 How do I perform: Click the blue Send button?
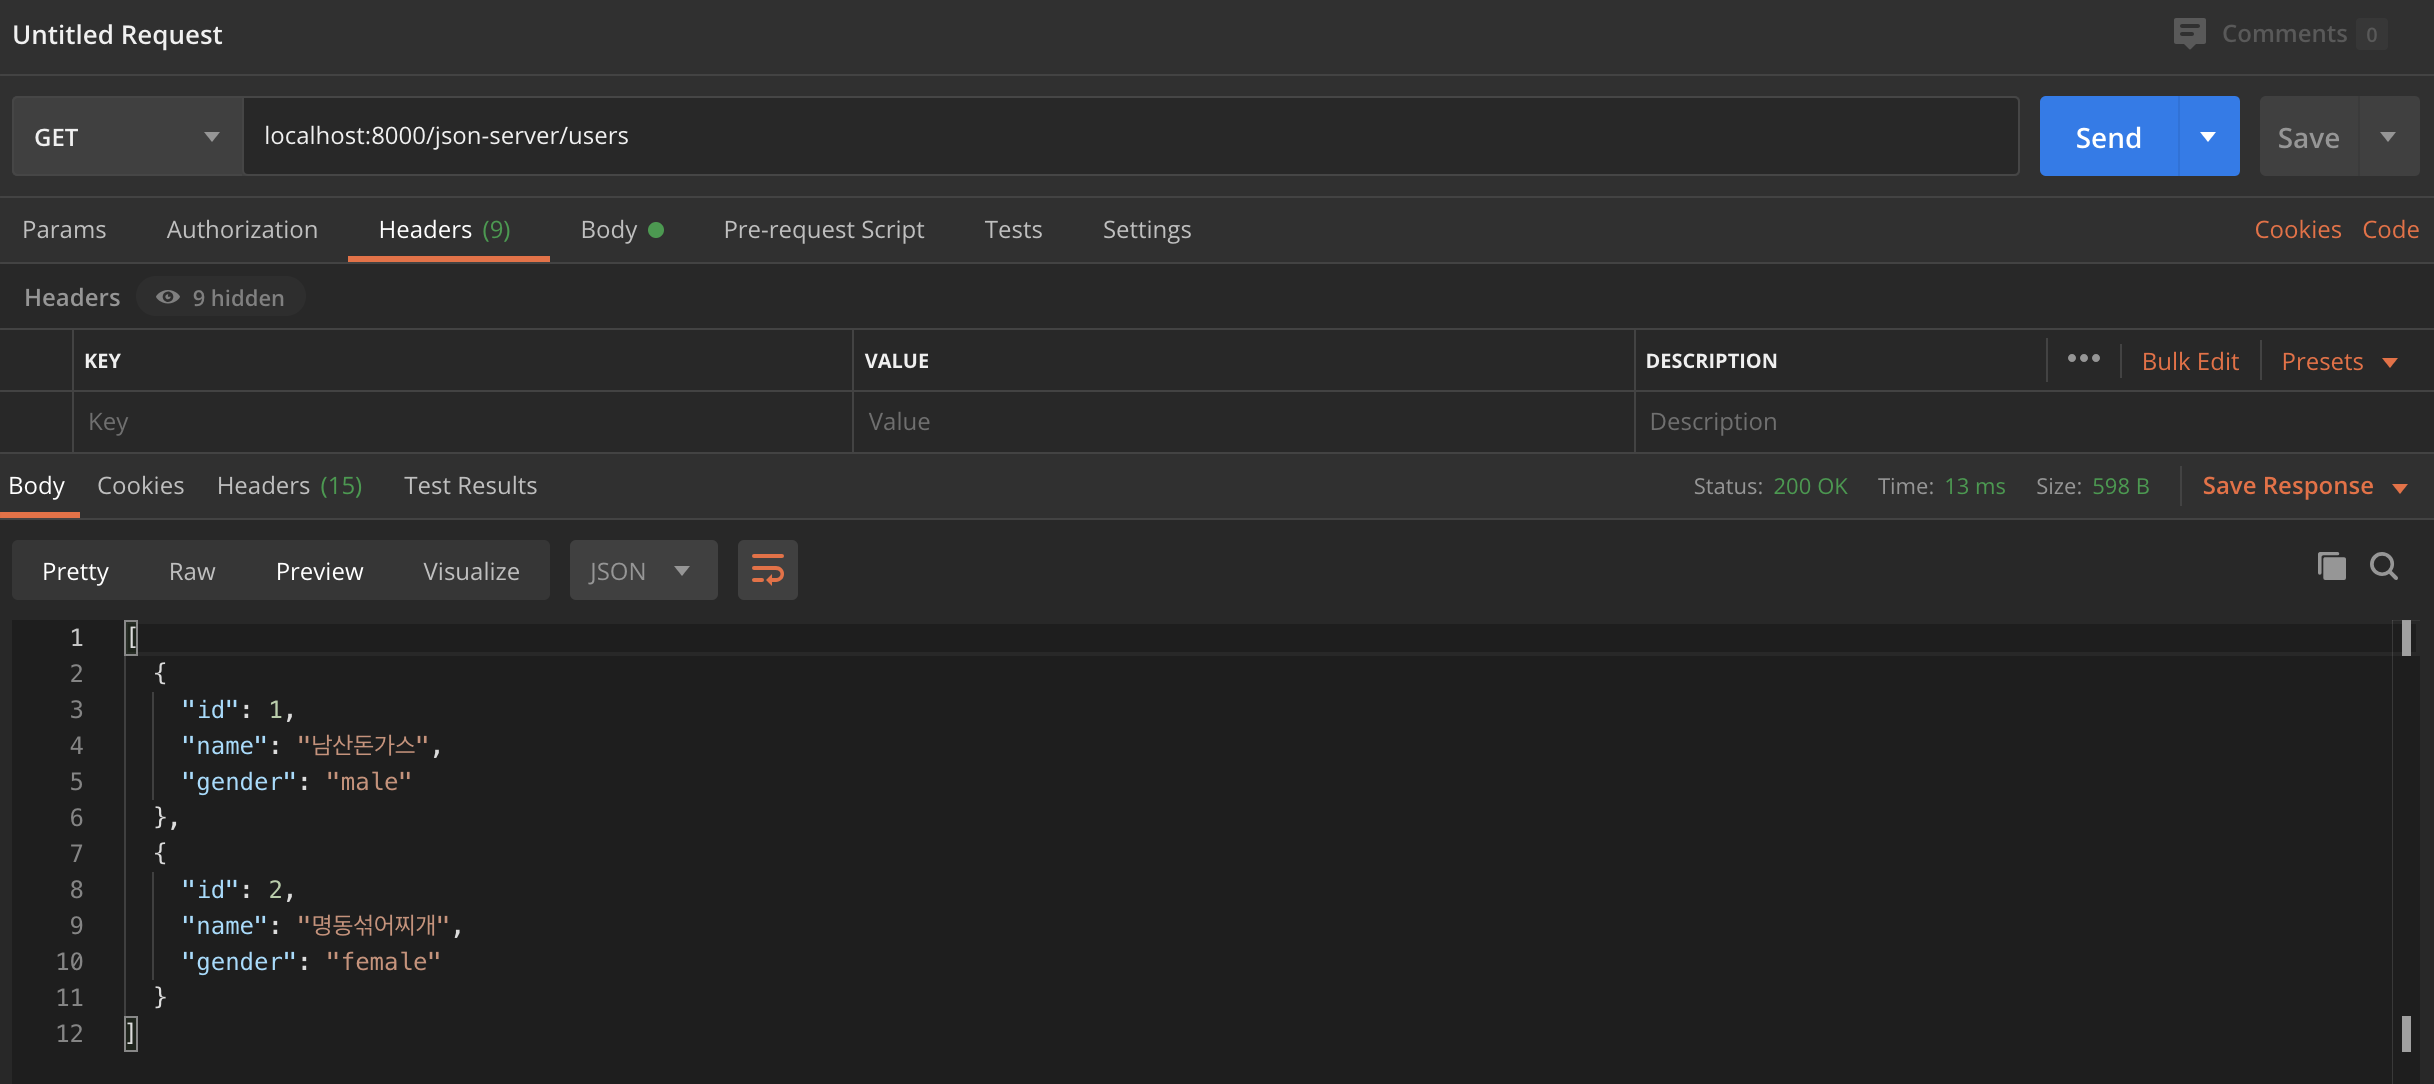pyautogui.click(x=2108, y=137)
